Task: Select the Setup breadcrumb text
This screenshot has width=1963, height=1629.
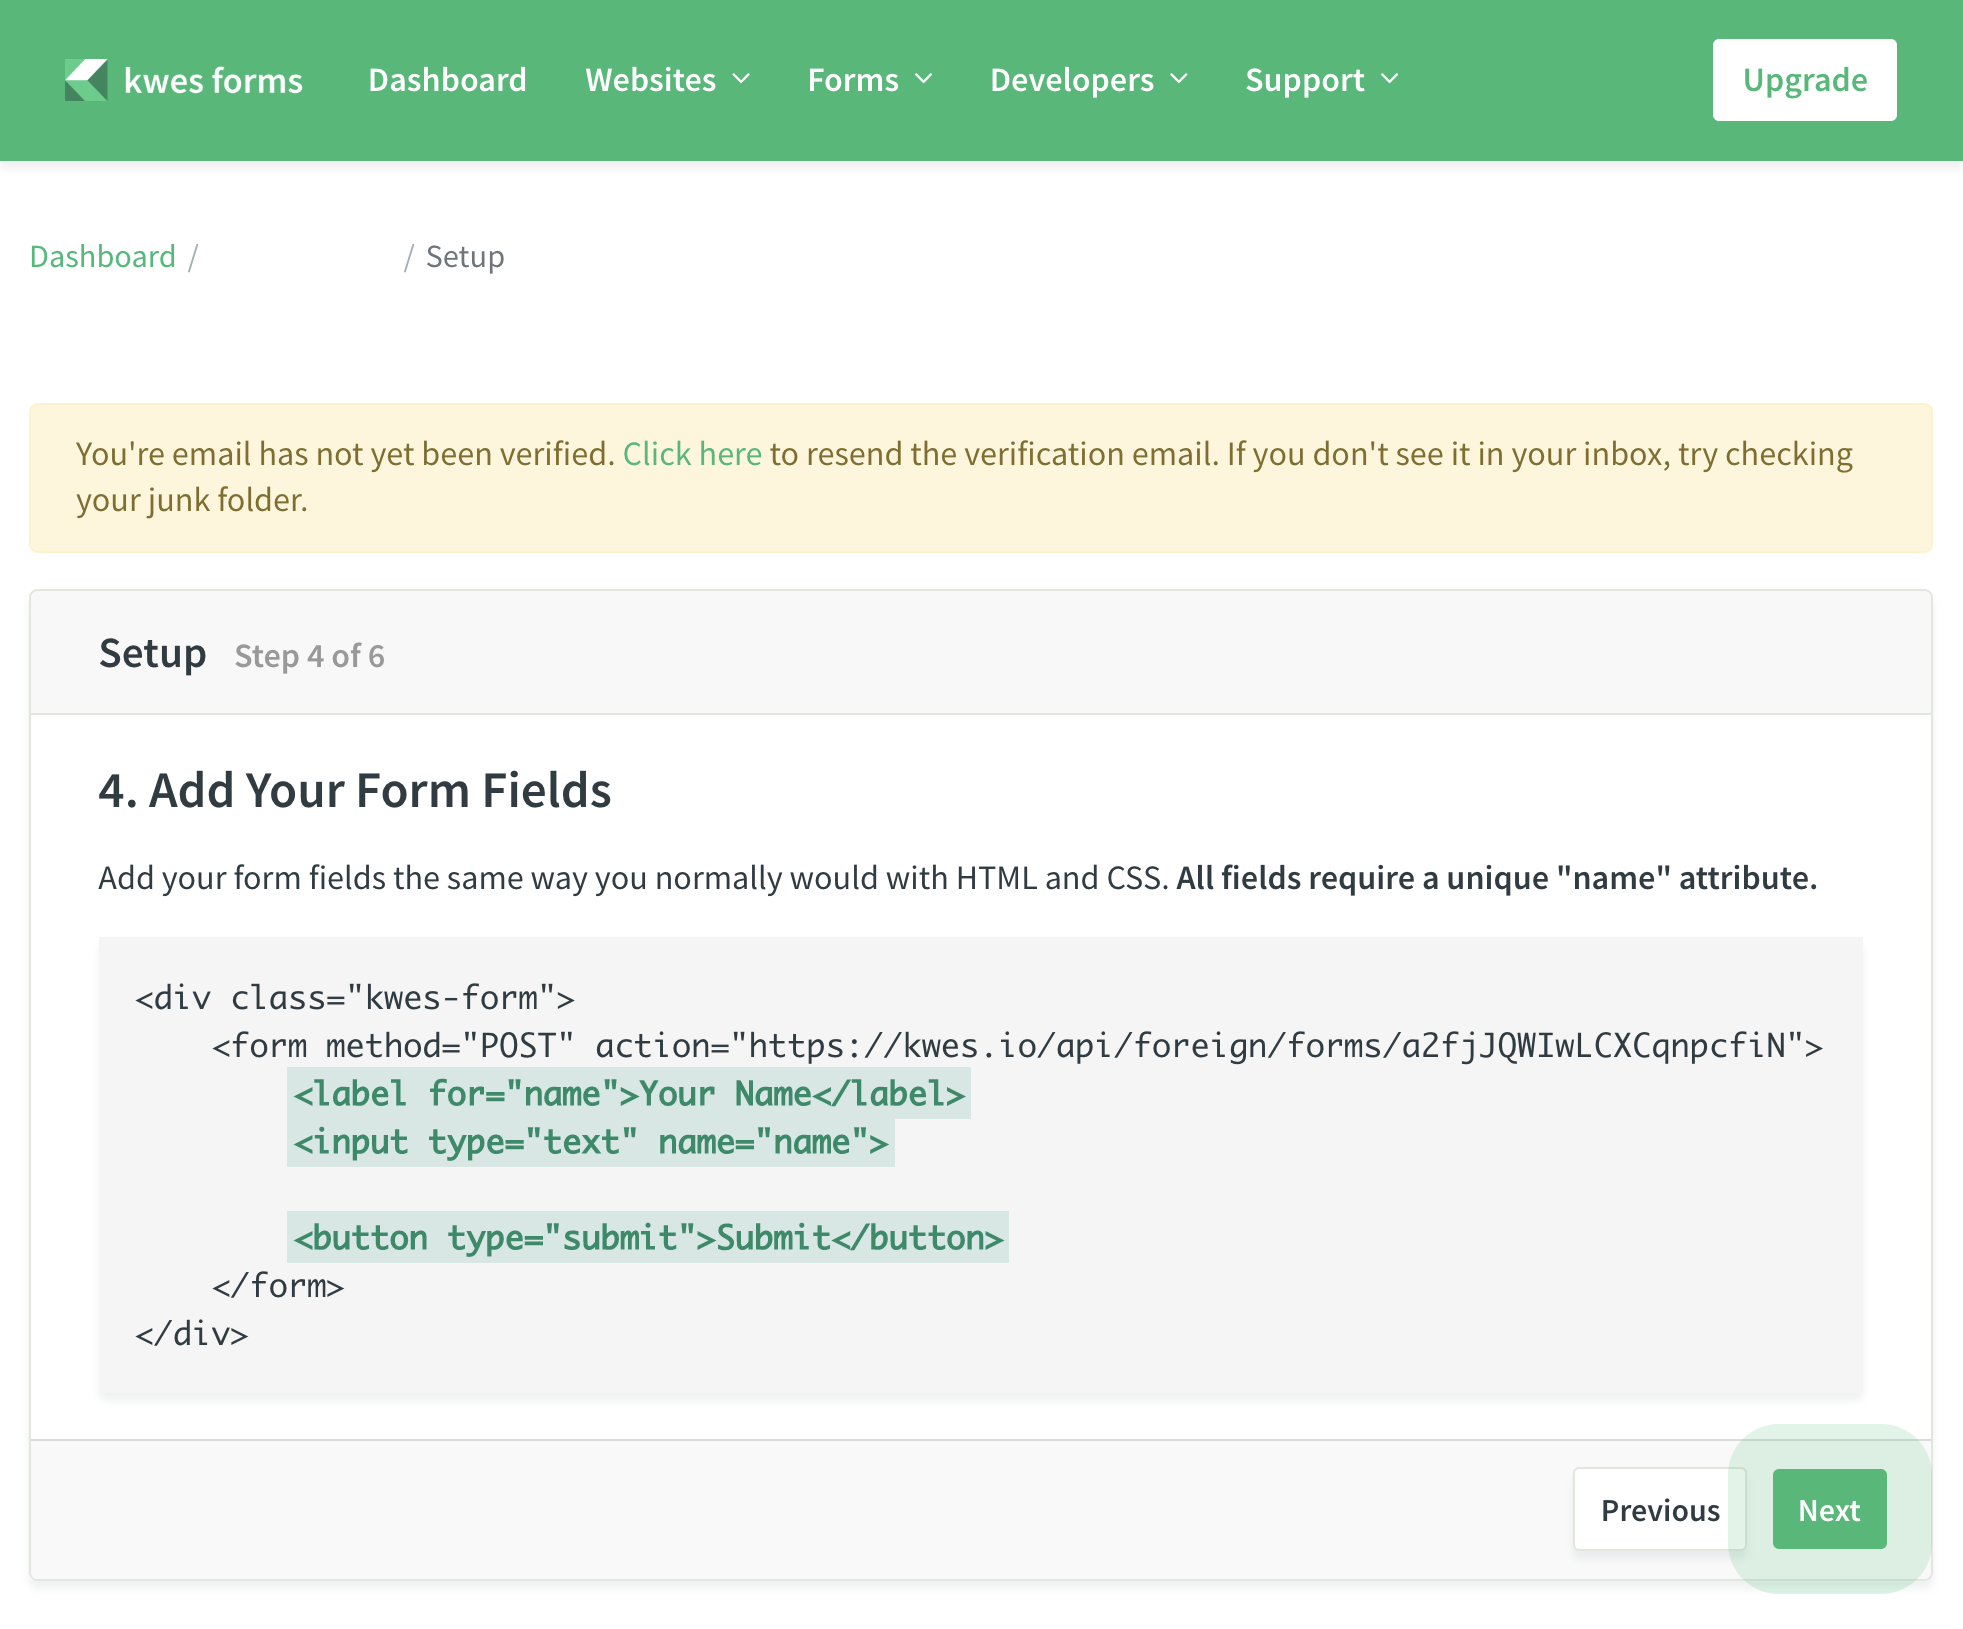Action: [x=465, y=257]
